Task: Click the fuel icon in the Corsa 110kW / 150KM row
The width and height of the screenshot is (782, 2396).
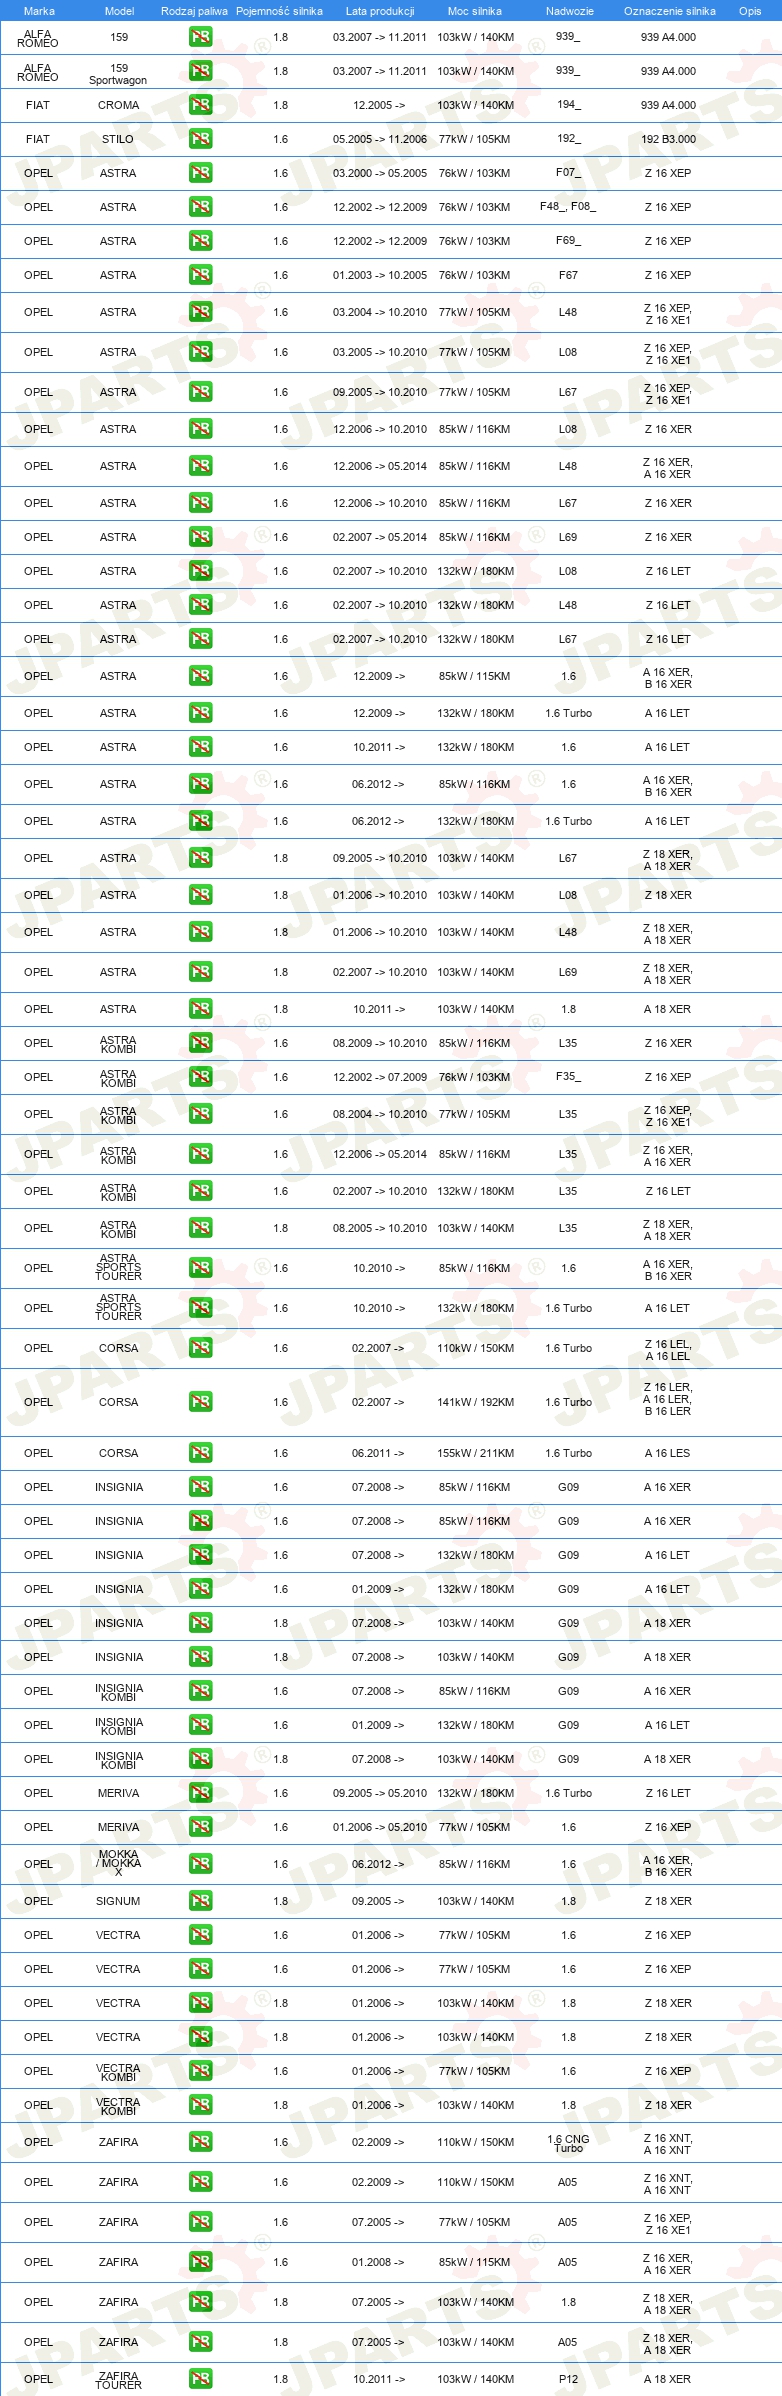Action: click(x=200, y=1348)
